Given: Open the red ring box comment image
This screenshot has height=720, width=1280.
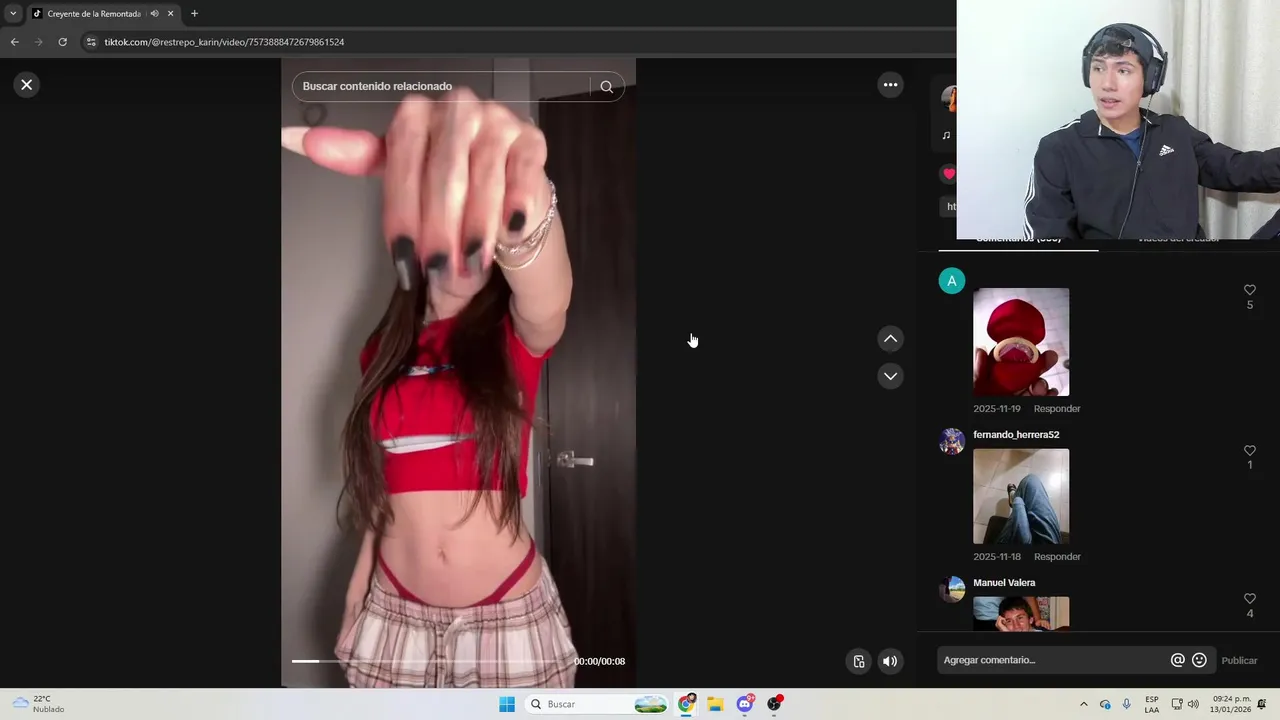Looking at the screenshot, I should (1021, 342).
